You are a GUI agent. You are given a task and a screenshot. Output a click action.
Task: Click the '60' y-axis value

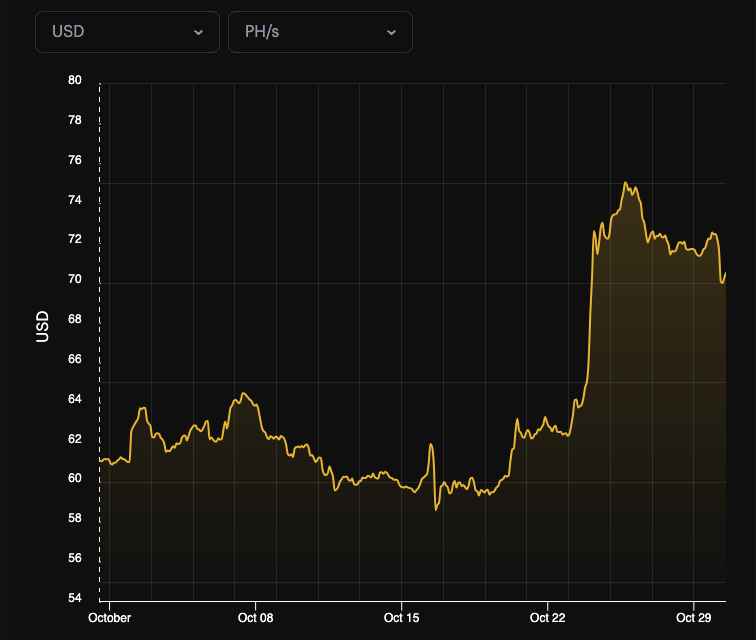[75, 478]
